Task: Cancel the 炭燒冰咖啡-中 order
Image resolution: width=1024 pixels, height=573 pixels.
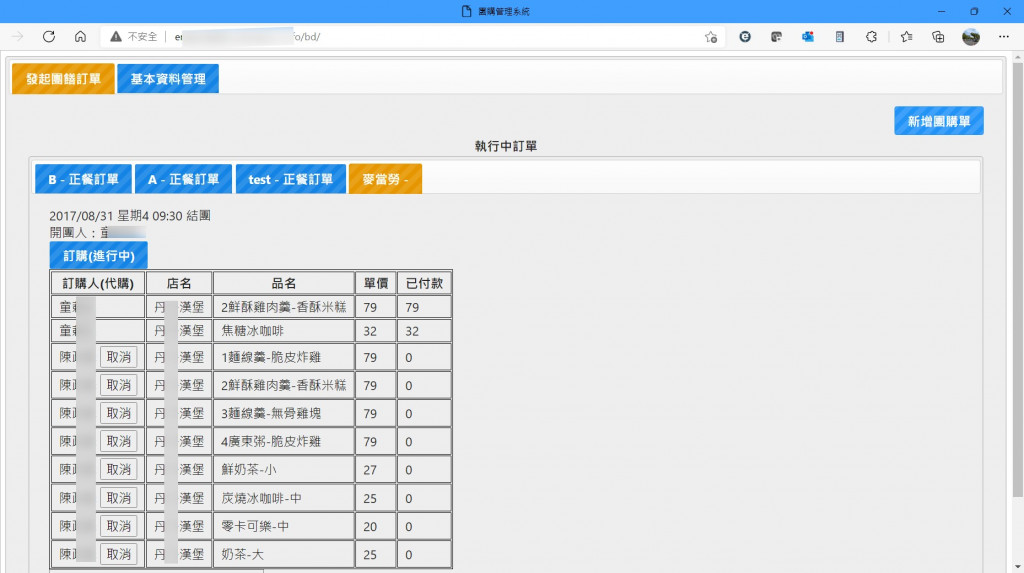Action: tap(118, 498)
